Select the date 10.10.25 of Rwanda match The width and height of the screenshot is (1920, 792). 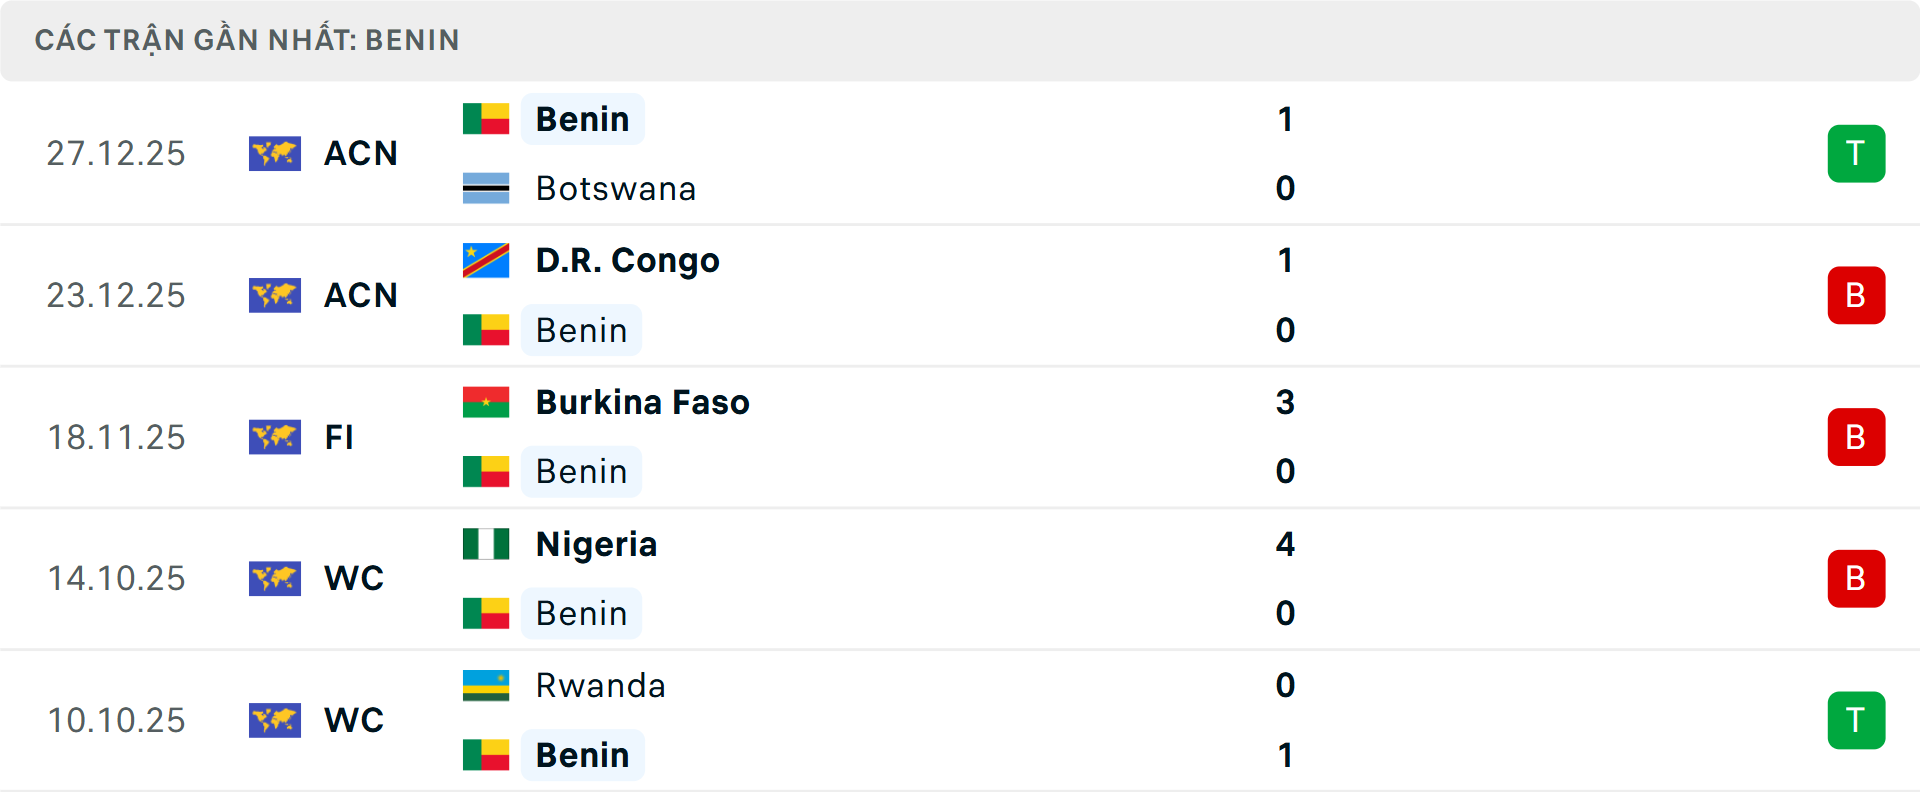point(116,720)
